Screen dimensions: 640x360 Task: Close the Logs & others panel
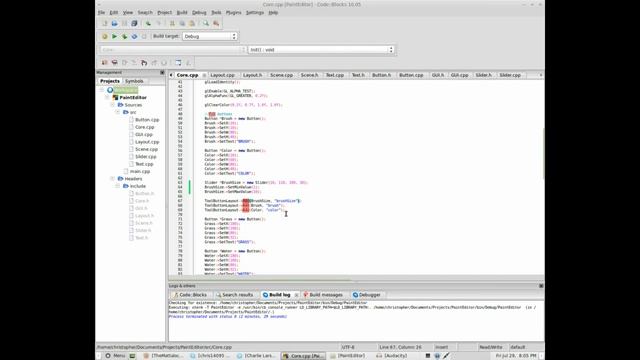[541, 286]
